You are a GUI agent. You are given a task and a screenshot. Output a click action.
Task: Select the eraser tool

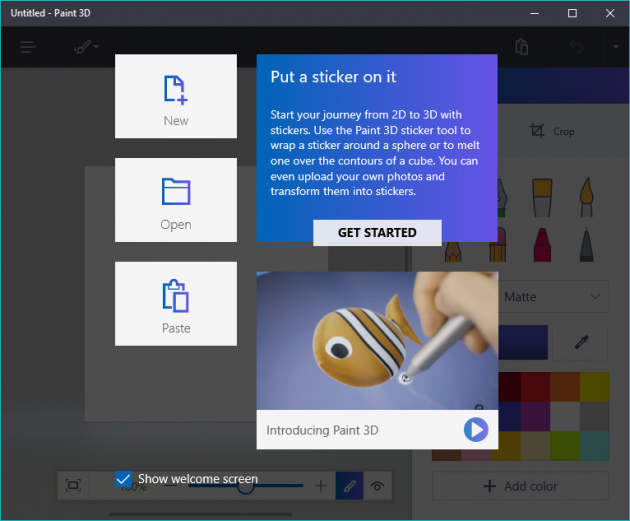point(499,245)
